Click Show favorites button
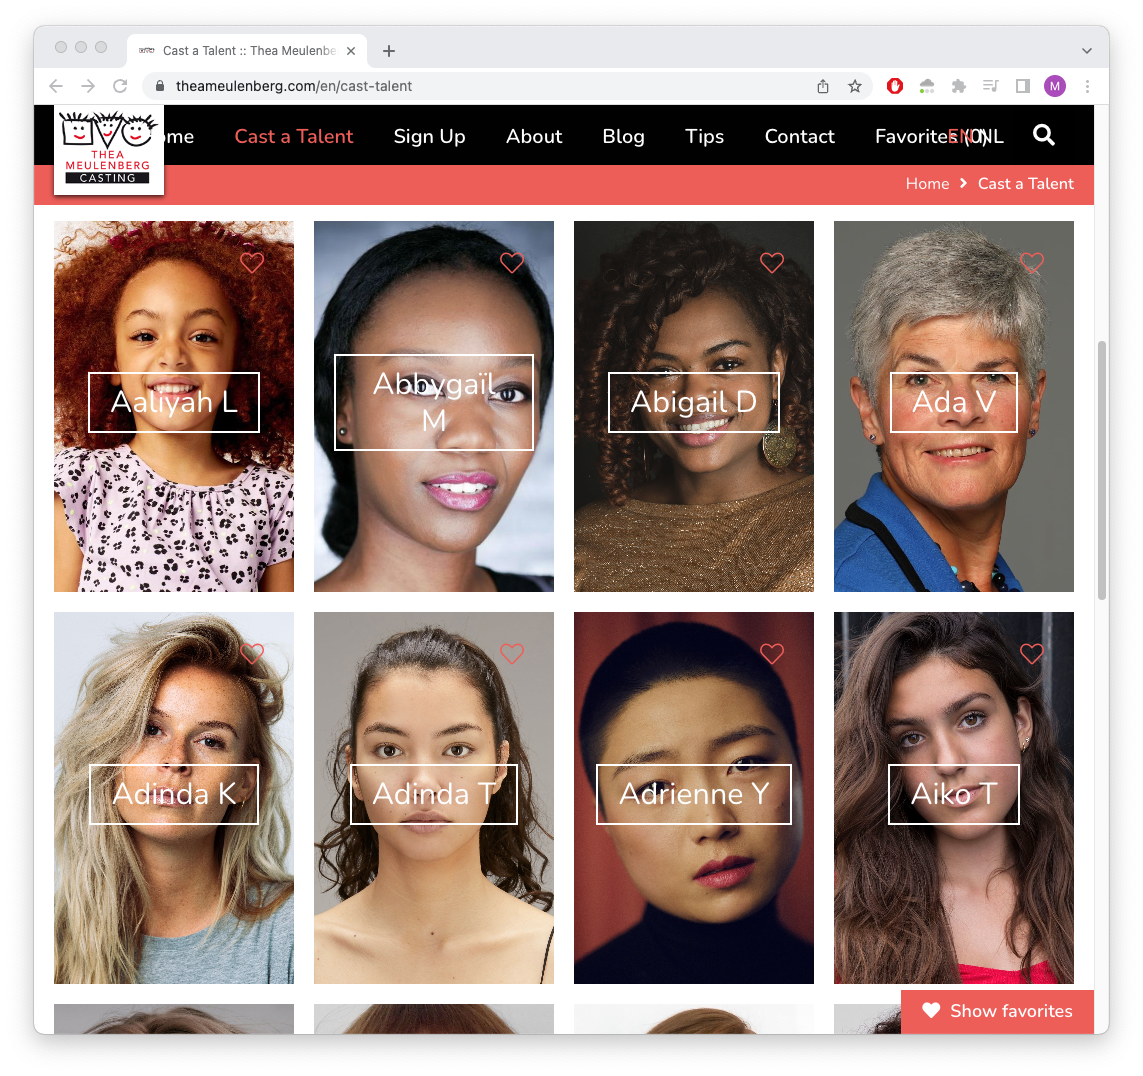Screen dimensions: 1143x1076 pyautogui.click(x=997, y=1011)
